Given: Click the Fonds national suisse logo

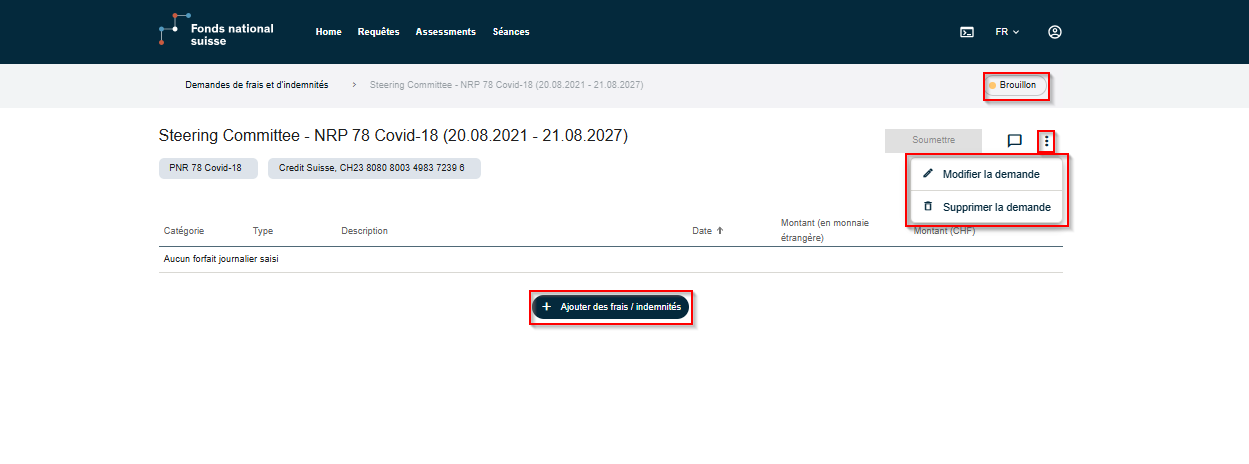Looking at the screenshot, I should [216, 32].
